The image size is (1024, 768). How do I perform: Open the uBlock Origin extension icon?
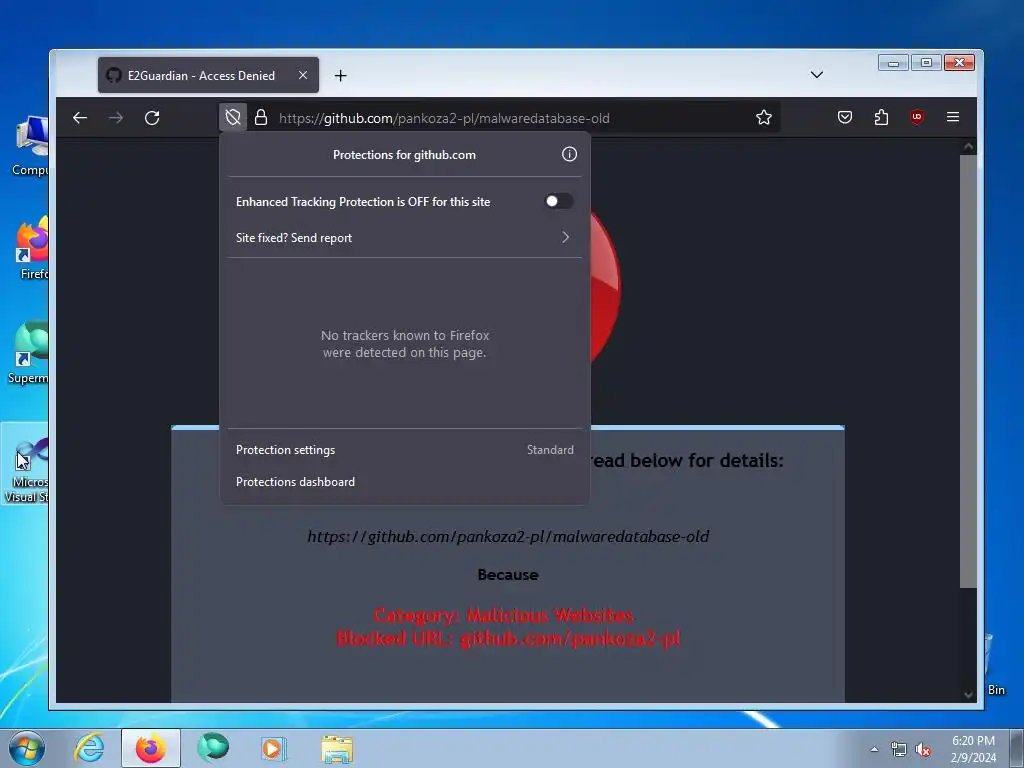tap(917, 118)
